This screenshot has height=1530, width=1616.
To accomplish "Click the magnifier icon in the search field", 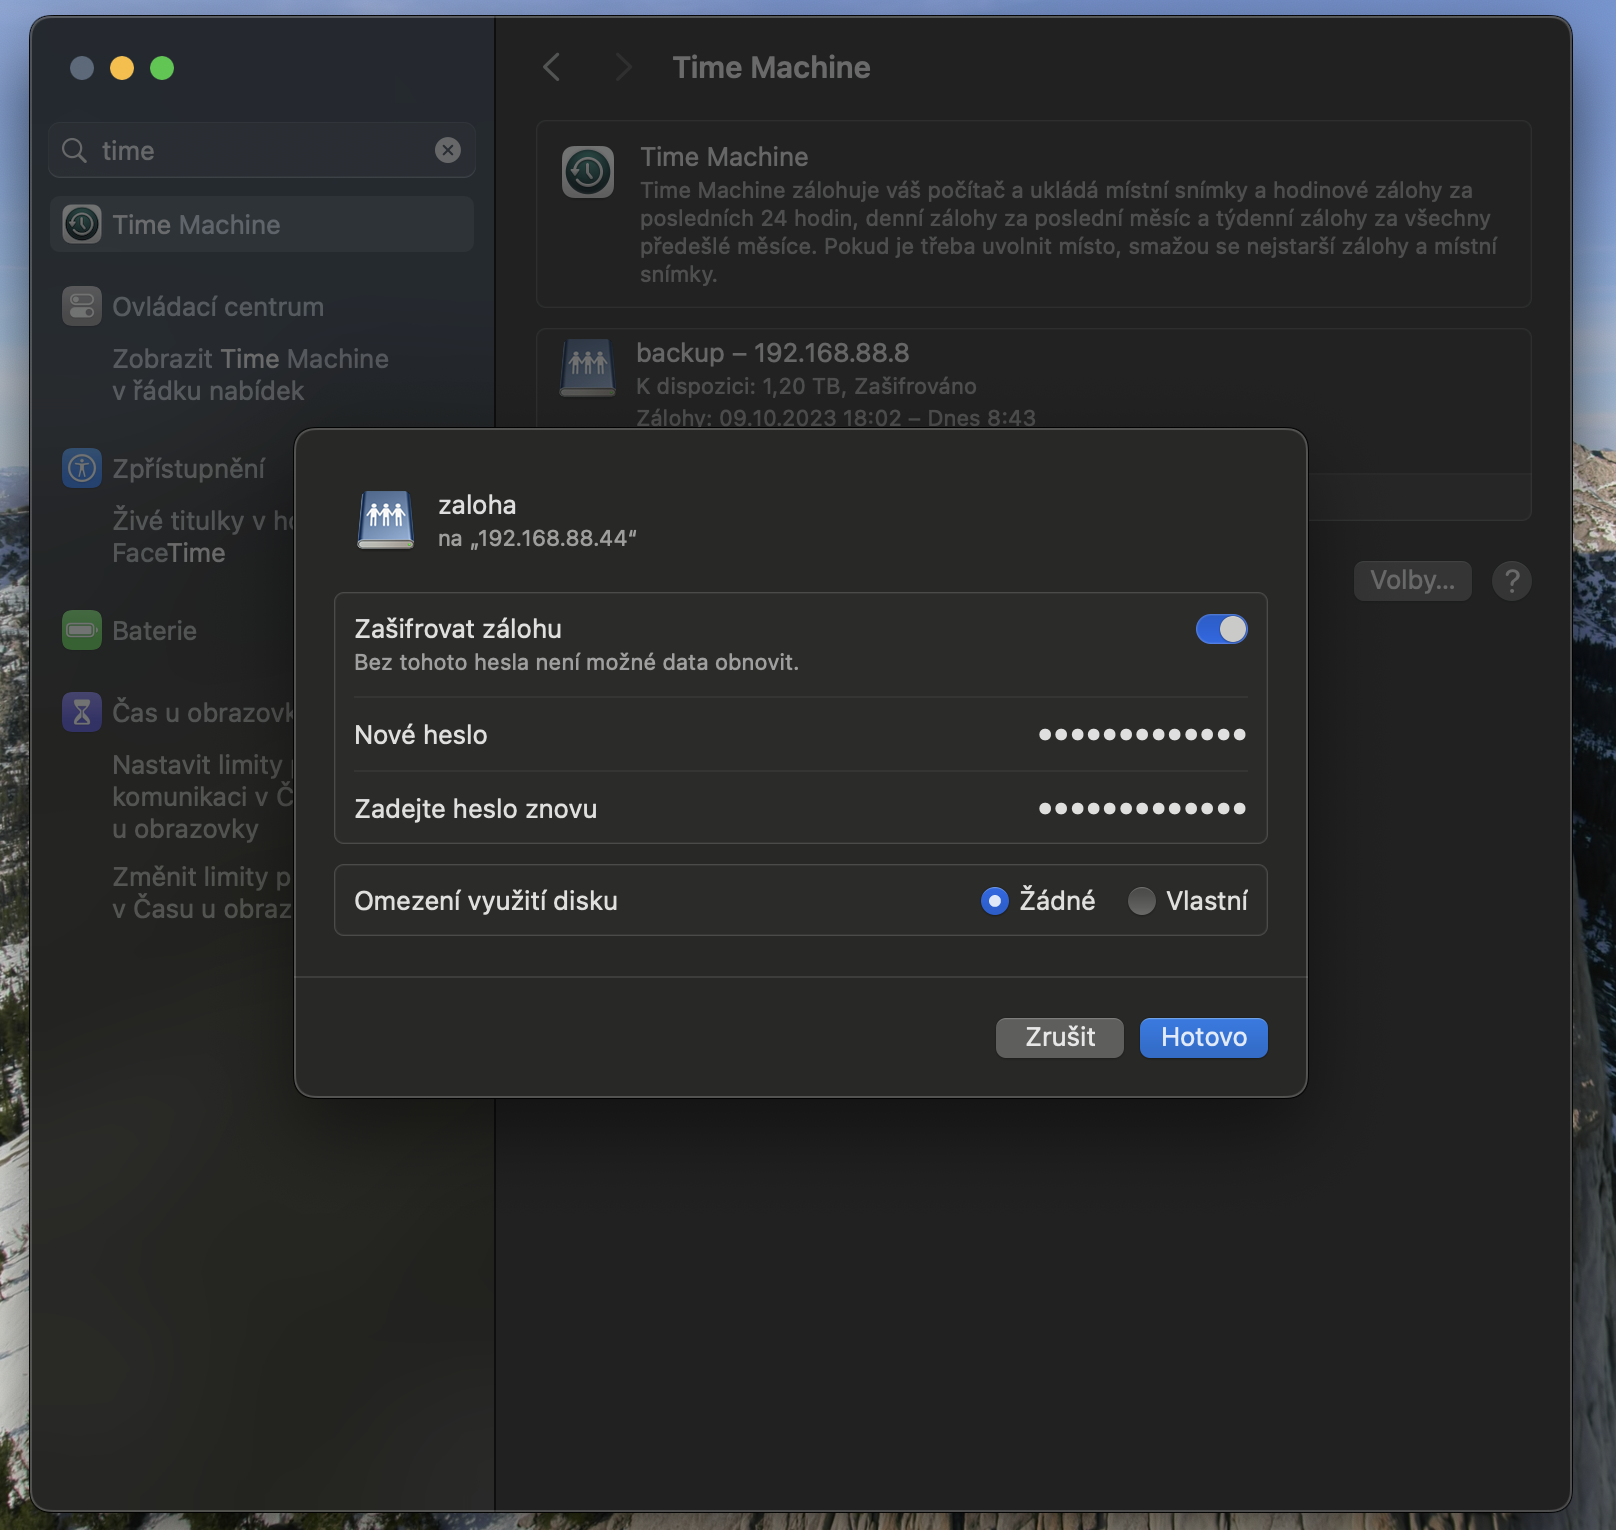I will pos(73,150).
